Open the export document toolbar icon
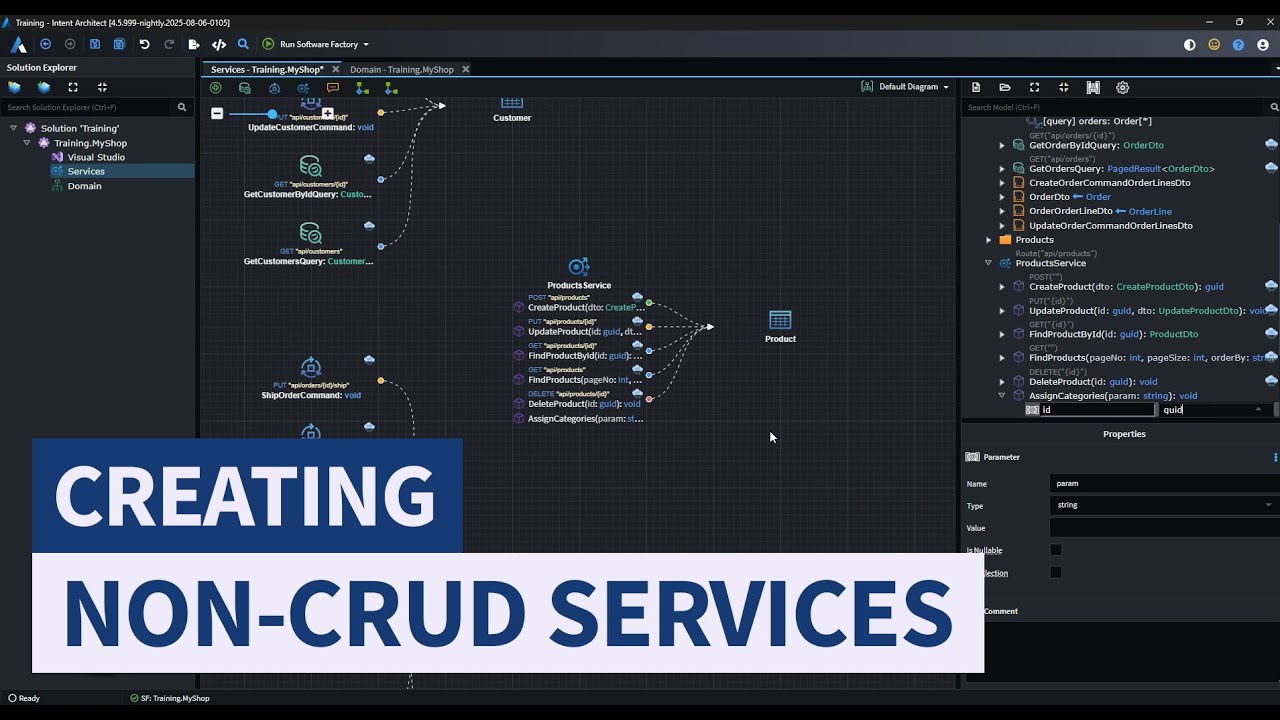The width and height of the screenshot is (1280, 720). point(194,44)
